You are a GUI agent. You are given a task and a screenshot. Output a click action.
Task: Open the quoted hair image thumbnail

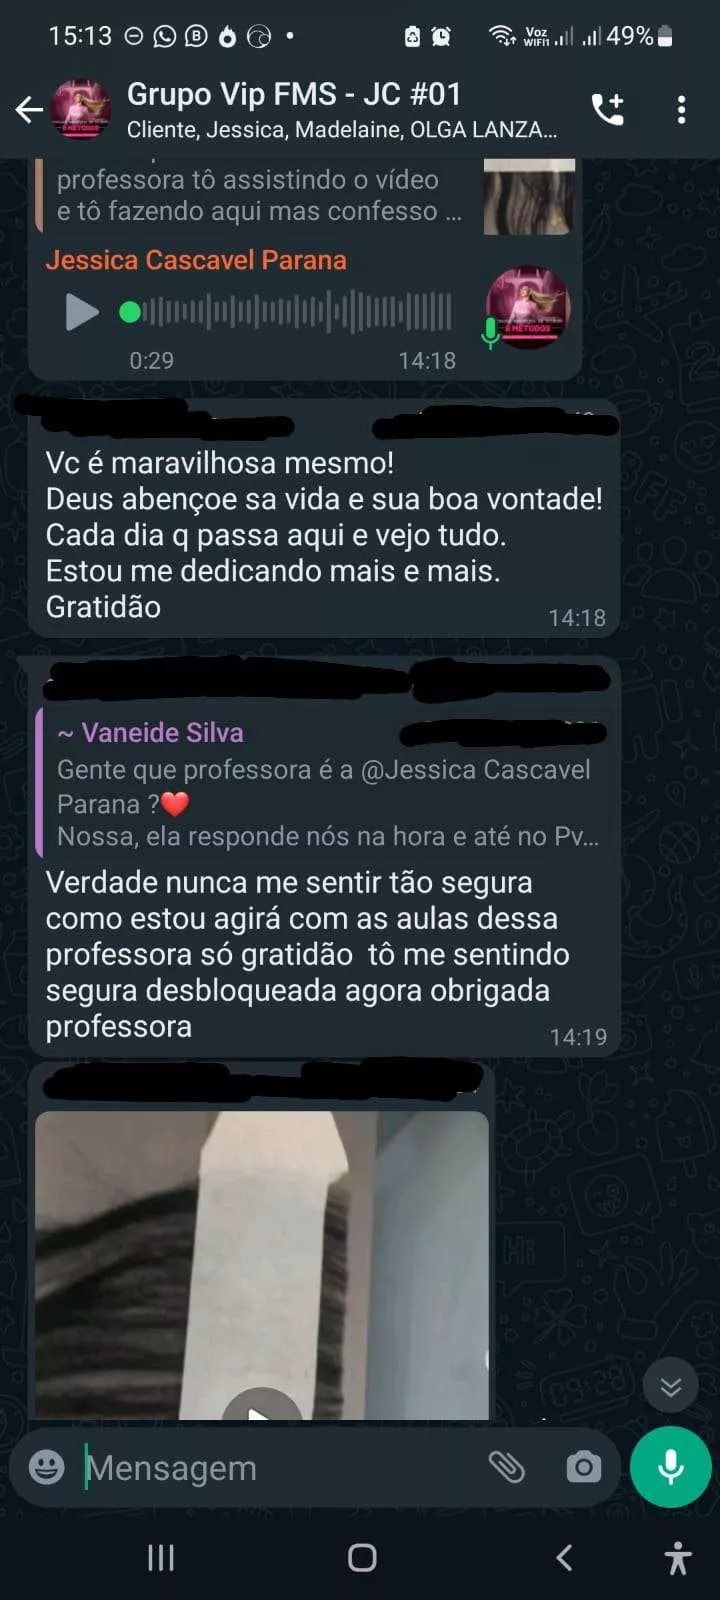click(529, 197)
